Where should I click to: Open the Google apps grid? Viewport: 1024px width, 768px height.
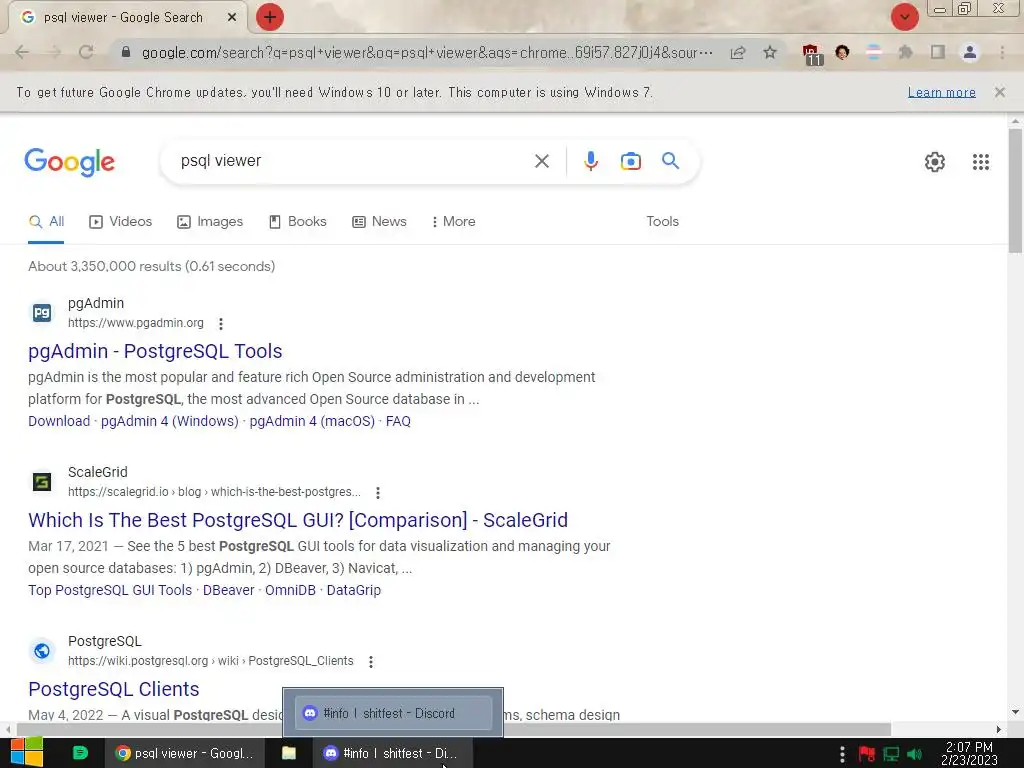tap(980, 161)
